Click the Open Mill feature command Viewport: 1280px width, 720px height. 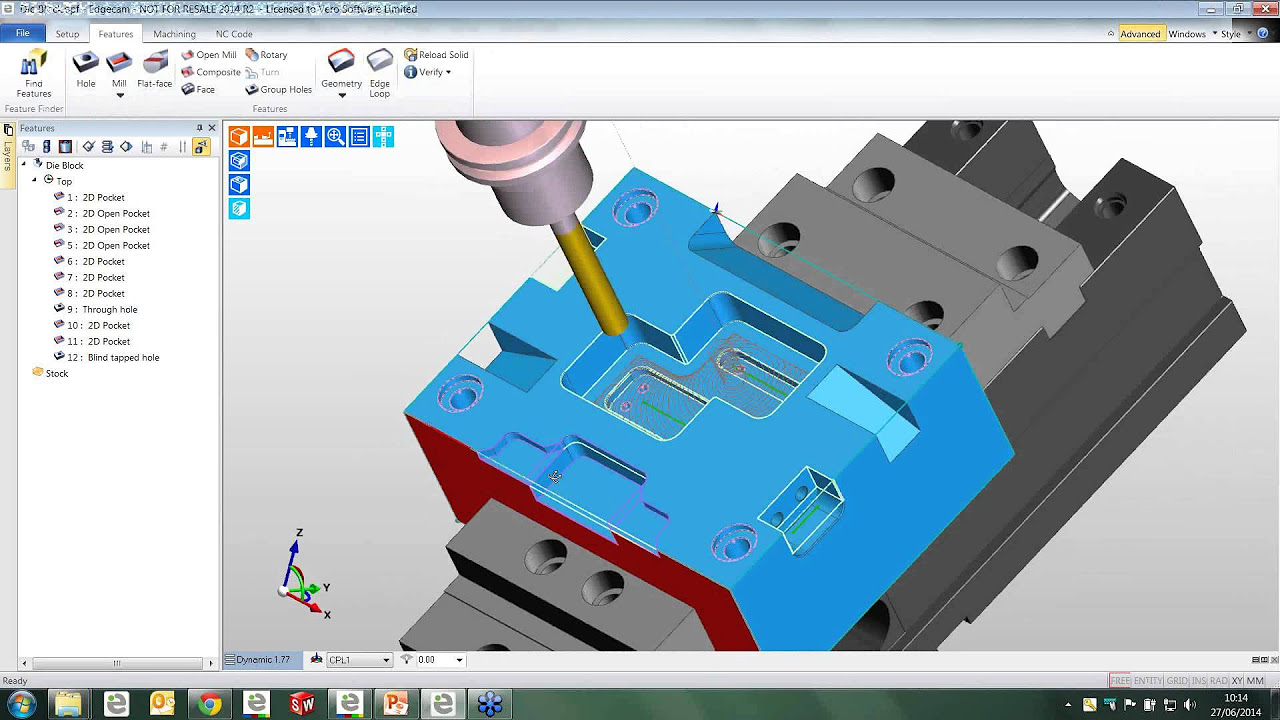pos(209,55)
